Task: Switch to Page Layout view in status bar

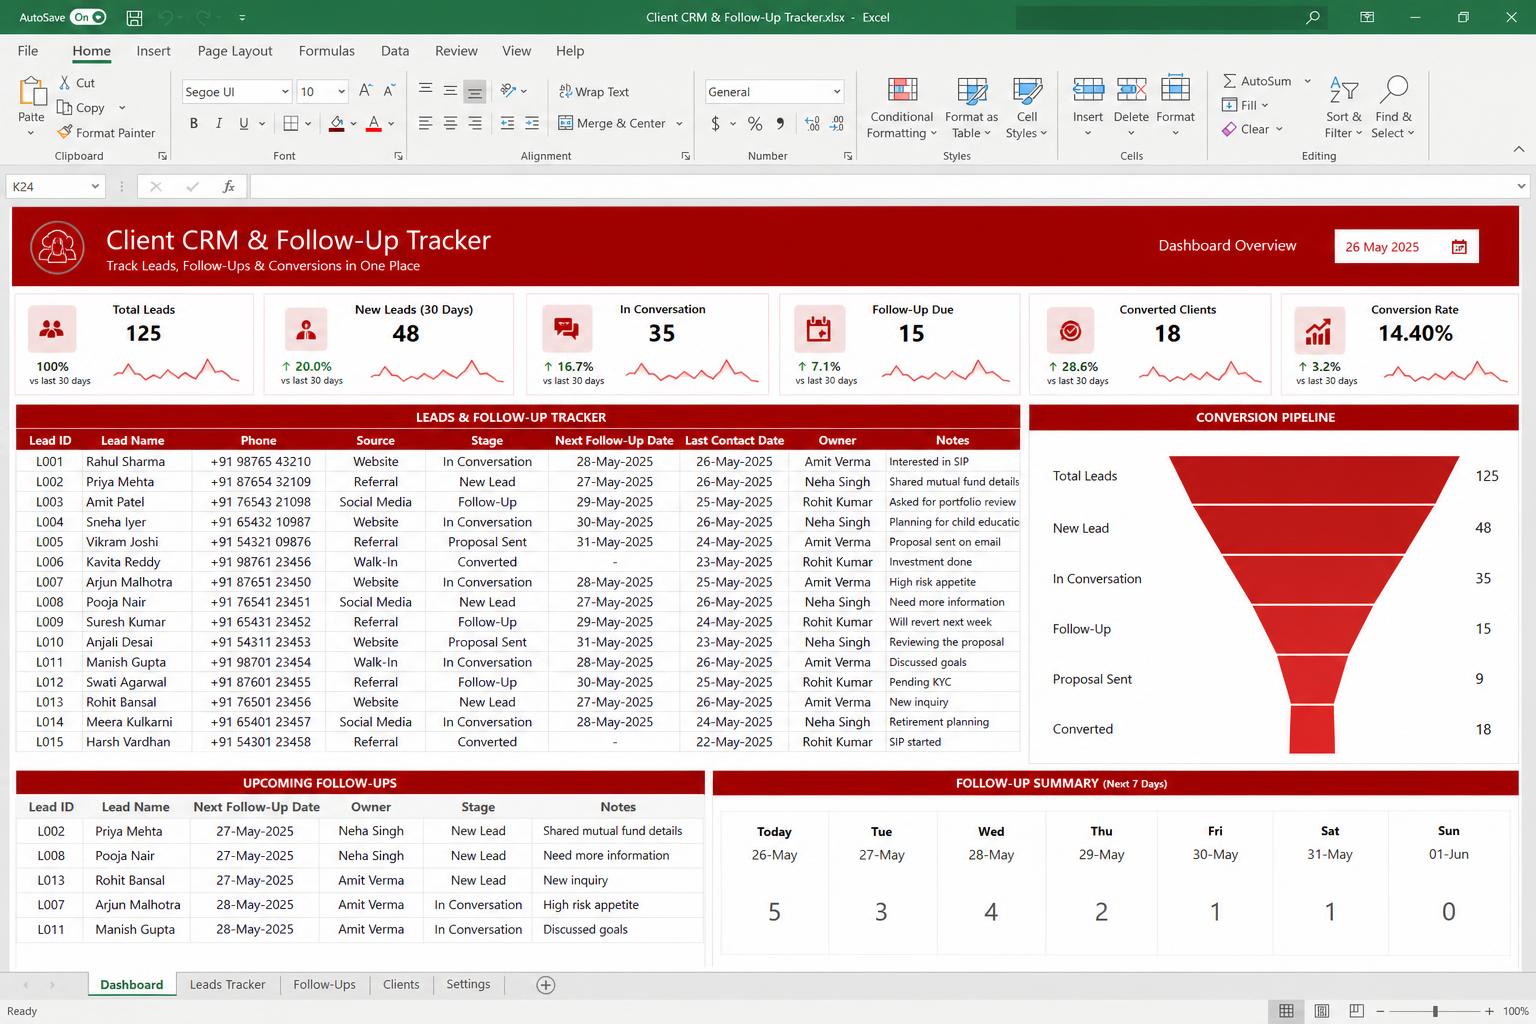Action: click(1322, 1011)
